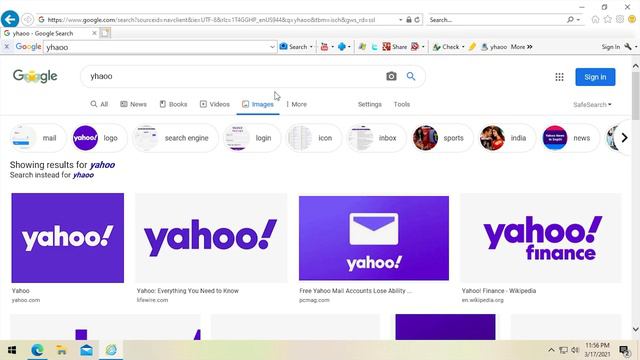This screenshot has width=640, height=360.
Task: Click the Home icon in browser toolbar
Action: [596, 20]
